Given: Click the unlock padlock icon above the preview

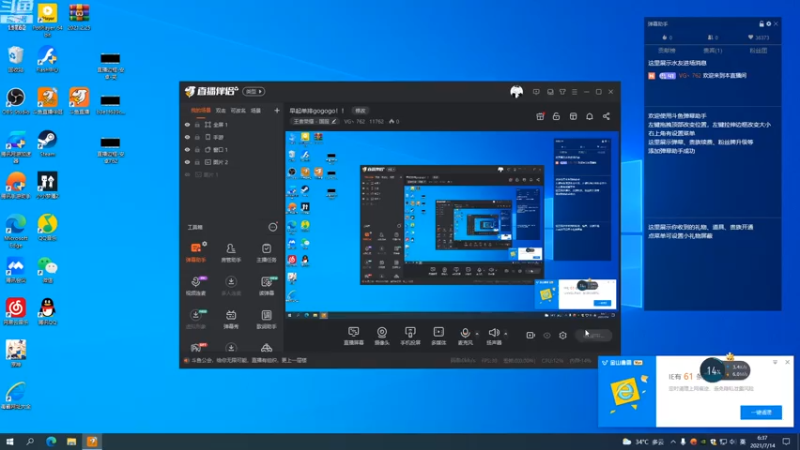Looking at the screenshot, I should point(556,116).
